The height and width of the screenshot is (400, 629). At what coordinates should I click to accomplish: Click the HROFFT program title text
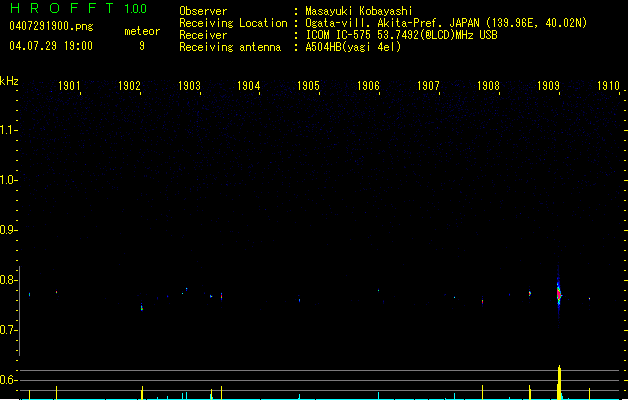click(62, 8)
